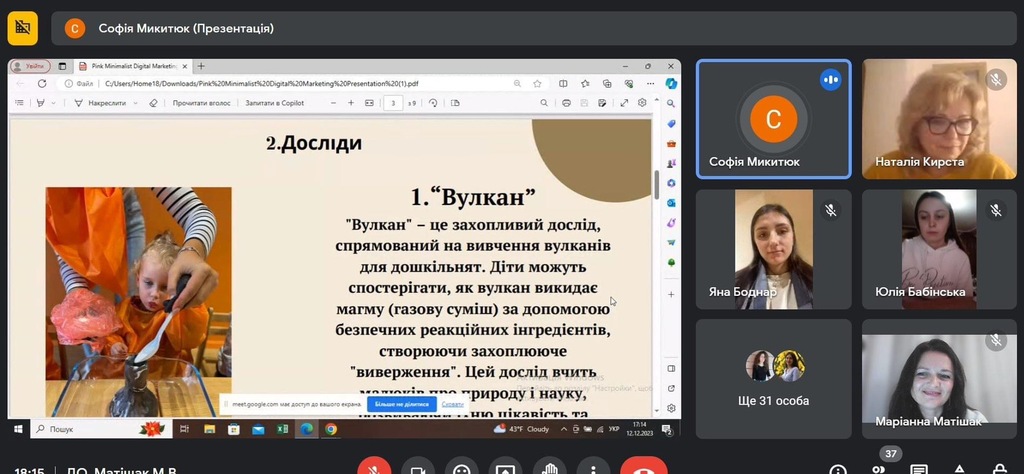Toggle the microphone in Meet controls

tap(376, 469)
